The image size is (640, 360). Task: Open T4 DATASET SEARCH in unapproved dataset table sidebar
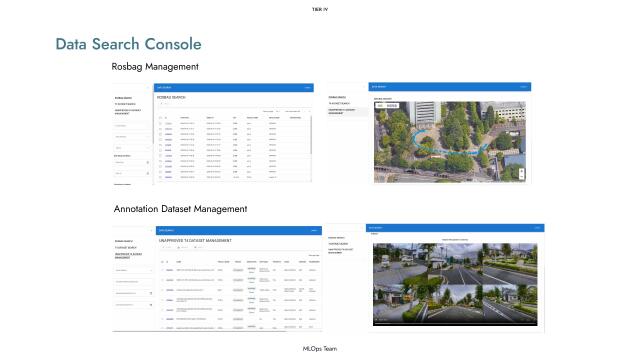126,248
